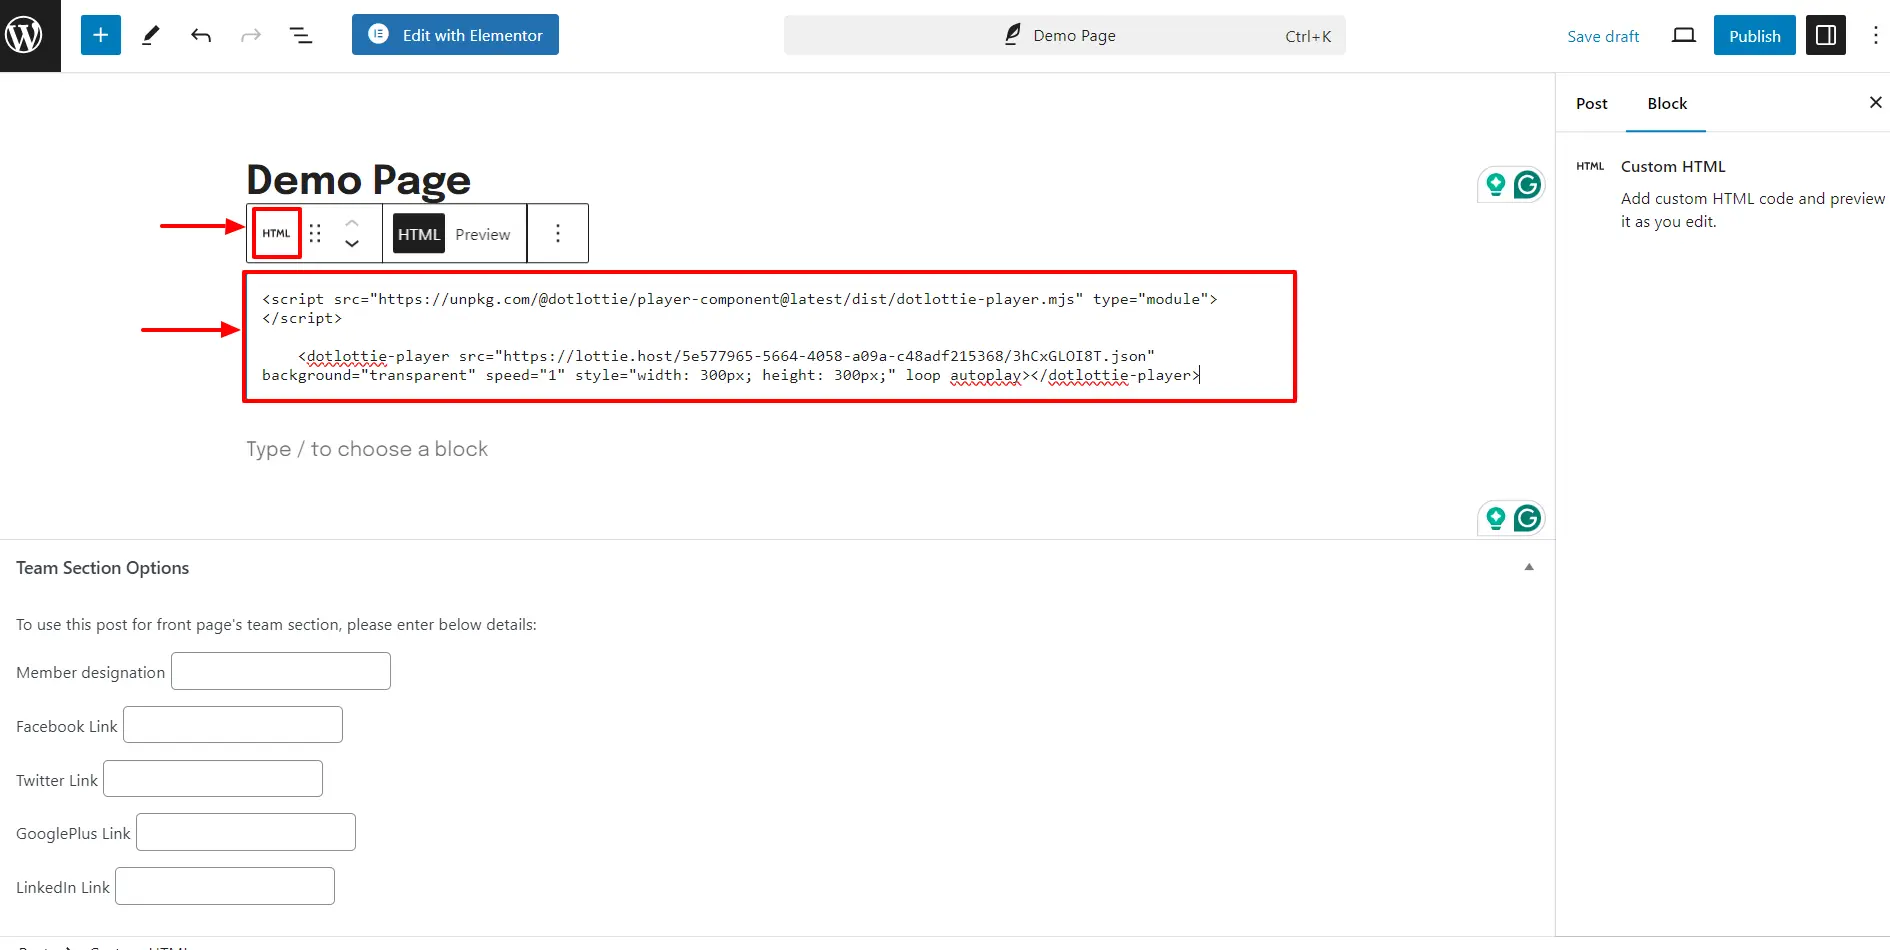Switch the block to Preview mode
This screenshot has width=1890, height=950.
483,234
